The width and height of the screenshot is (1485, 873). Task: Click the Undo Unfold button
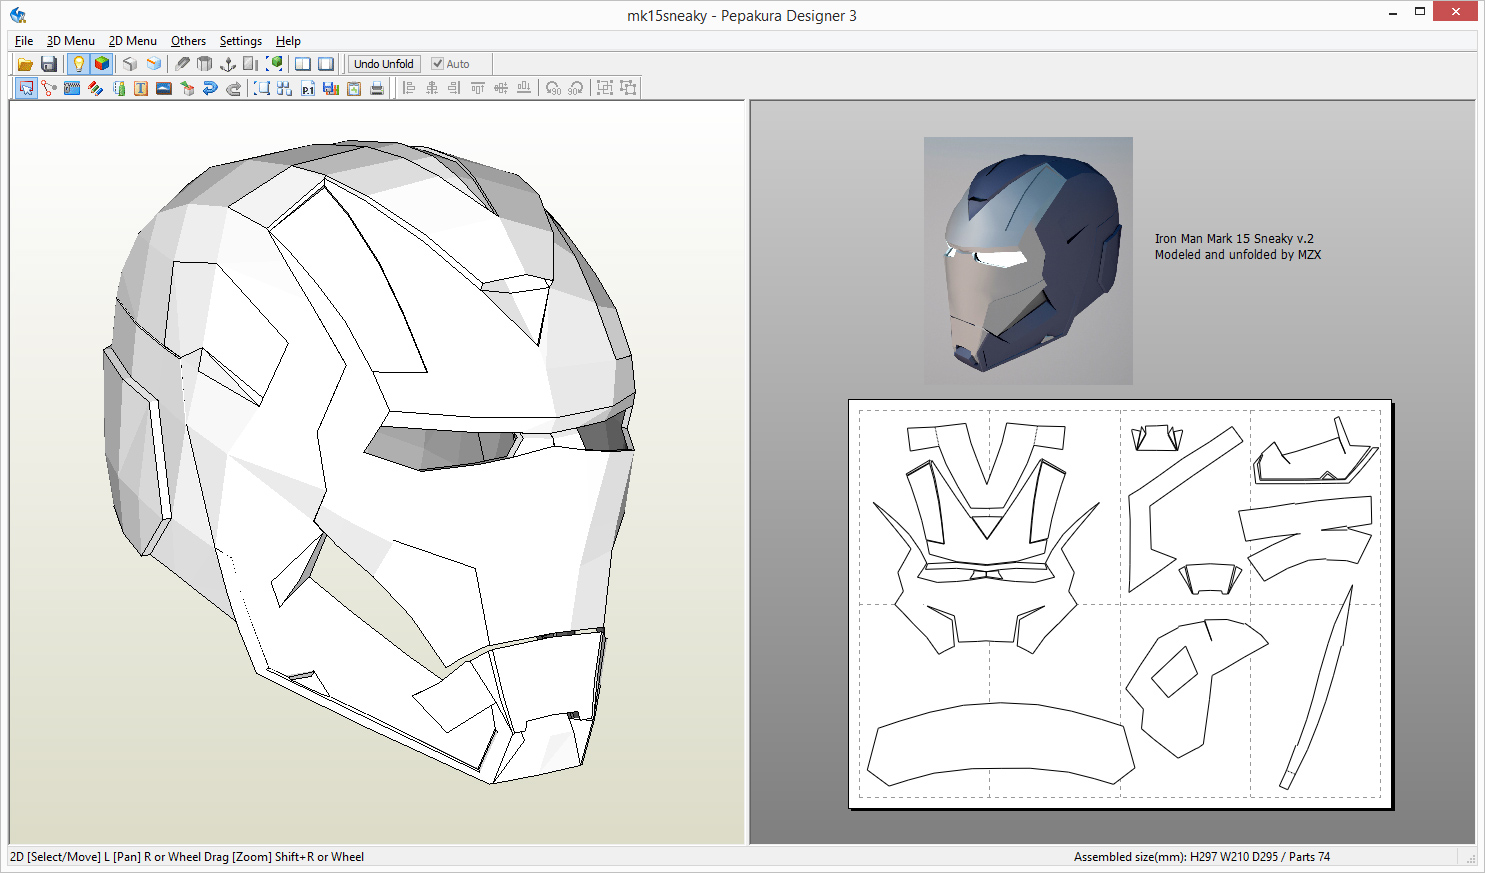pos(384,64)
